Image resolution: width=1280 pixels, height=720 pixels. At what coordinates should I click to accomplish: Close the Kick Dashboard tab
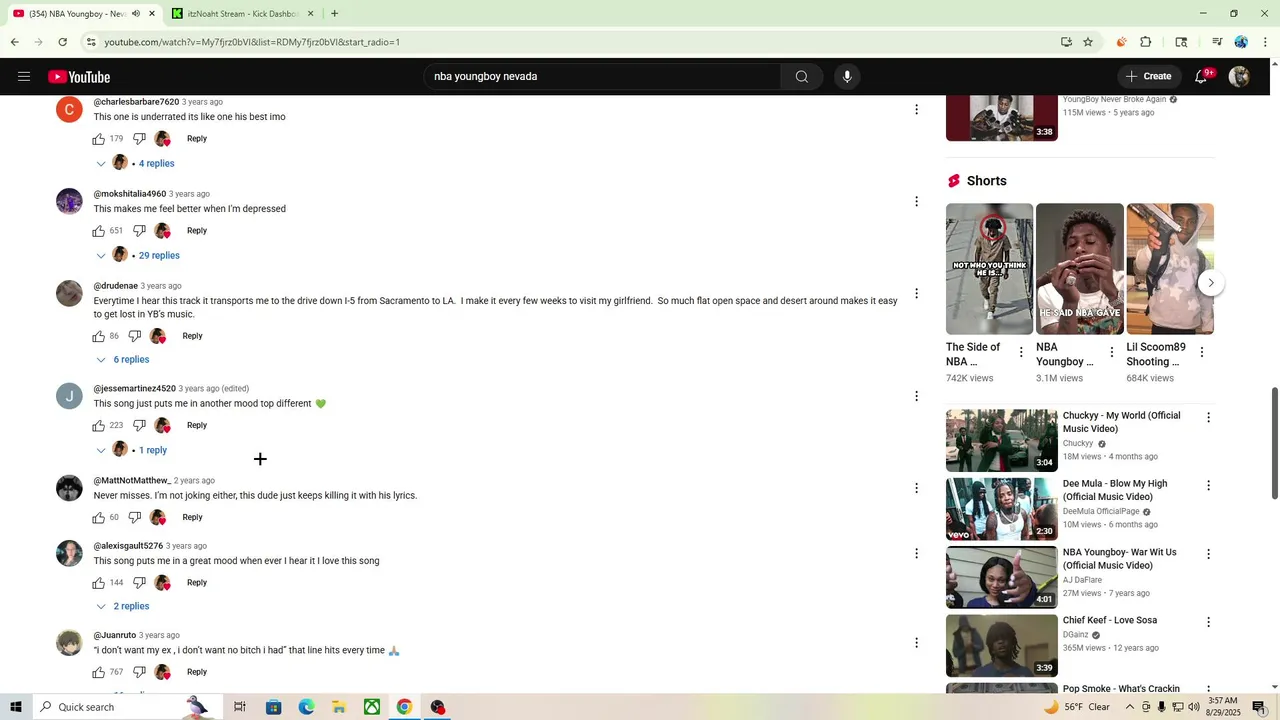tap(310, 14)
